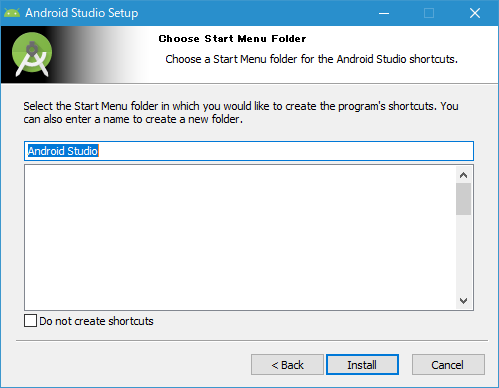
Task: Click the 'Do not create shortcuts' label text
Action: 96,321
